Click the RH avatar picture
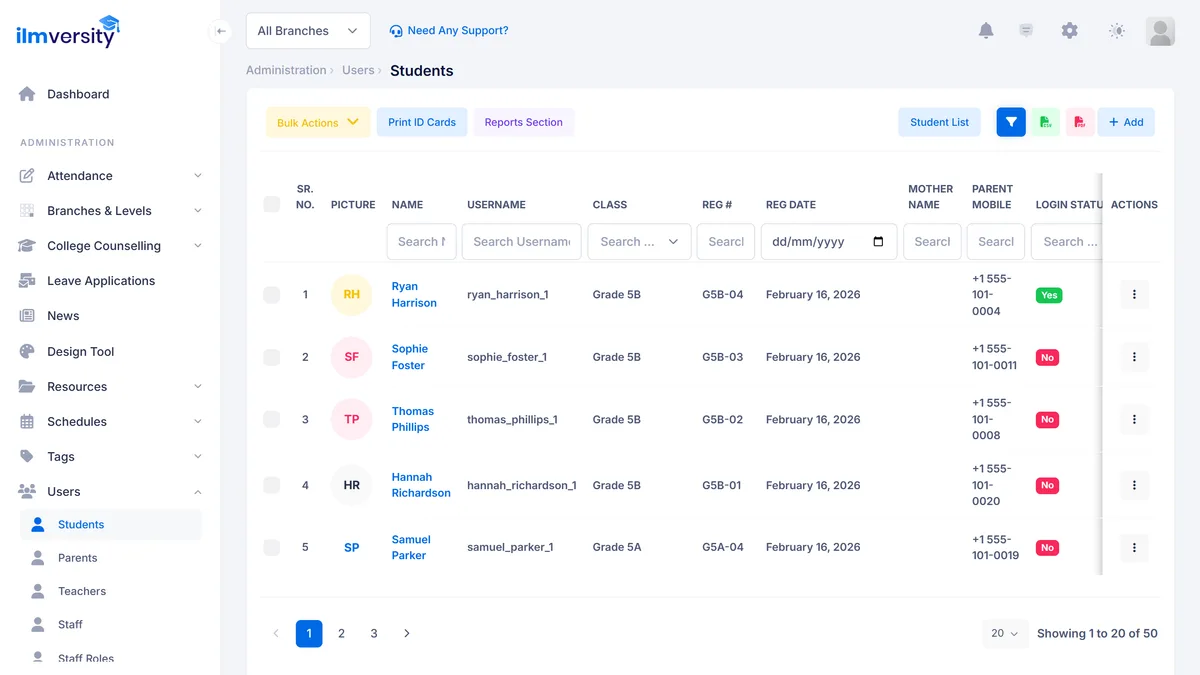Image resolution: width=1200 pixels, height=675 pixels. (352, 295)
